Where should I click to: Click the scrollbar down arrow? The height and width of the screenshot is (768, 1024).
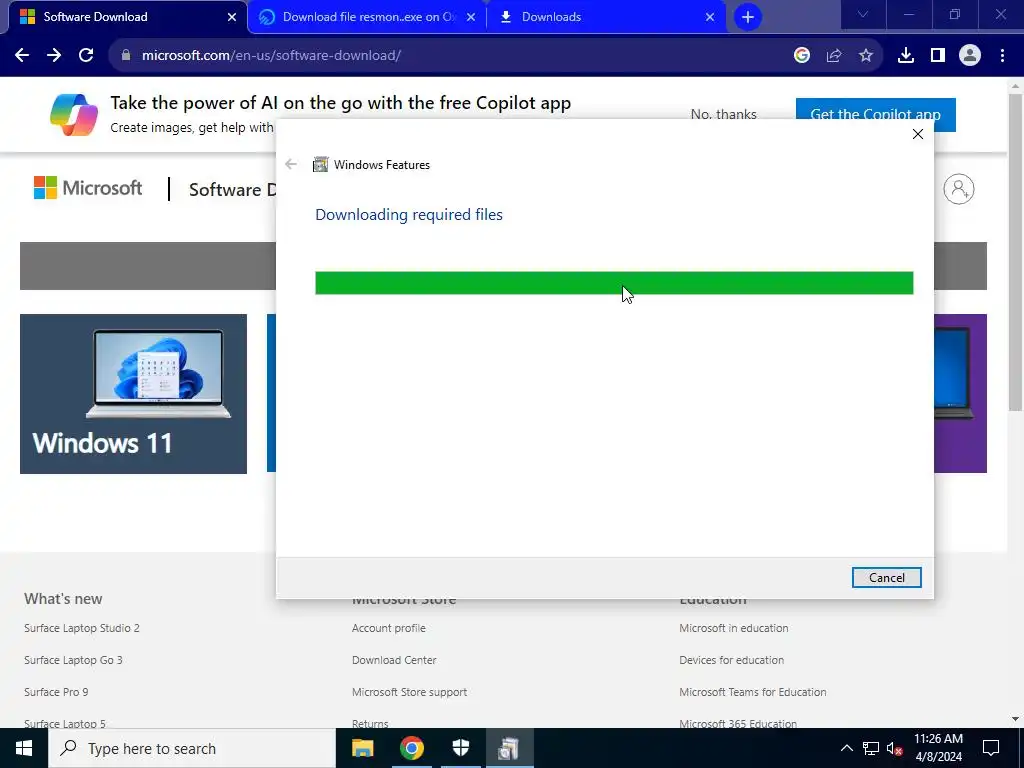click(1015, 720)
